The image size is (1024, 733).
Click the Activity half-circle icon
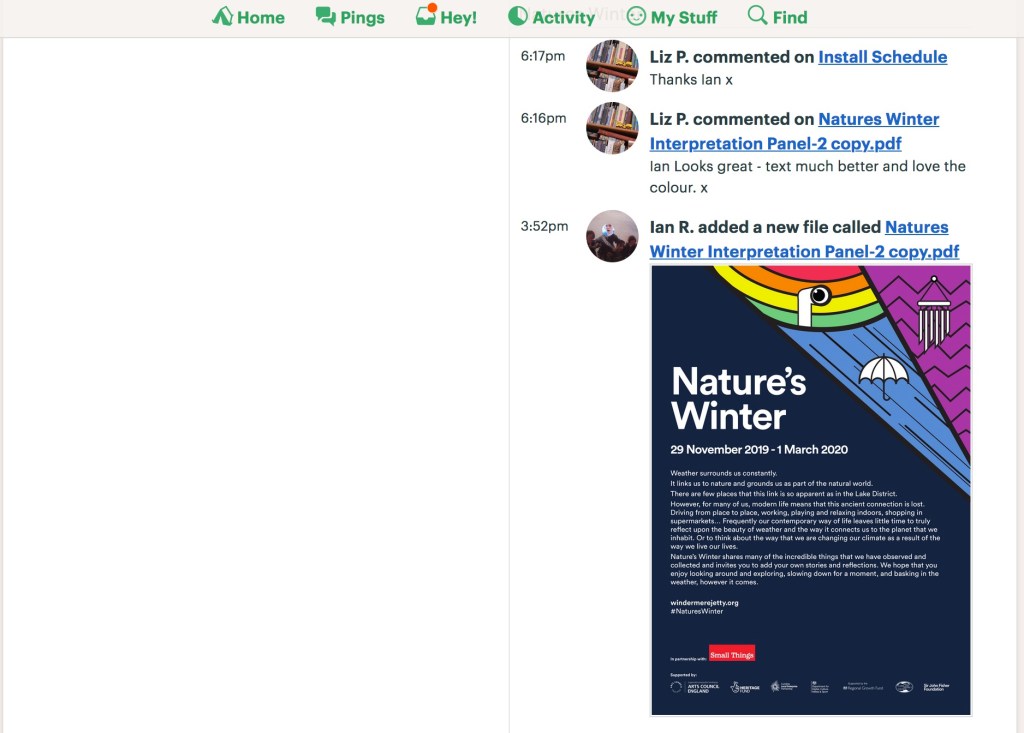518,16
